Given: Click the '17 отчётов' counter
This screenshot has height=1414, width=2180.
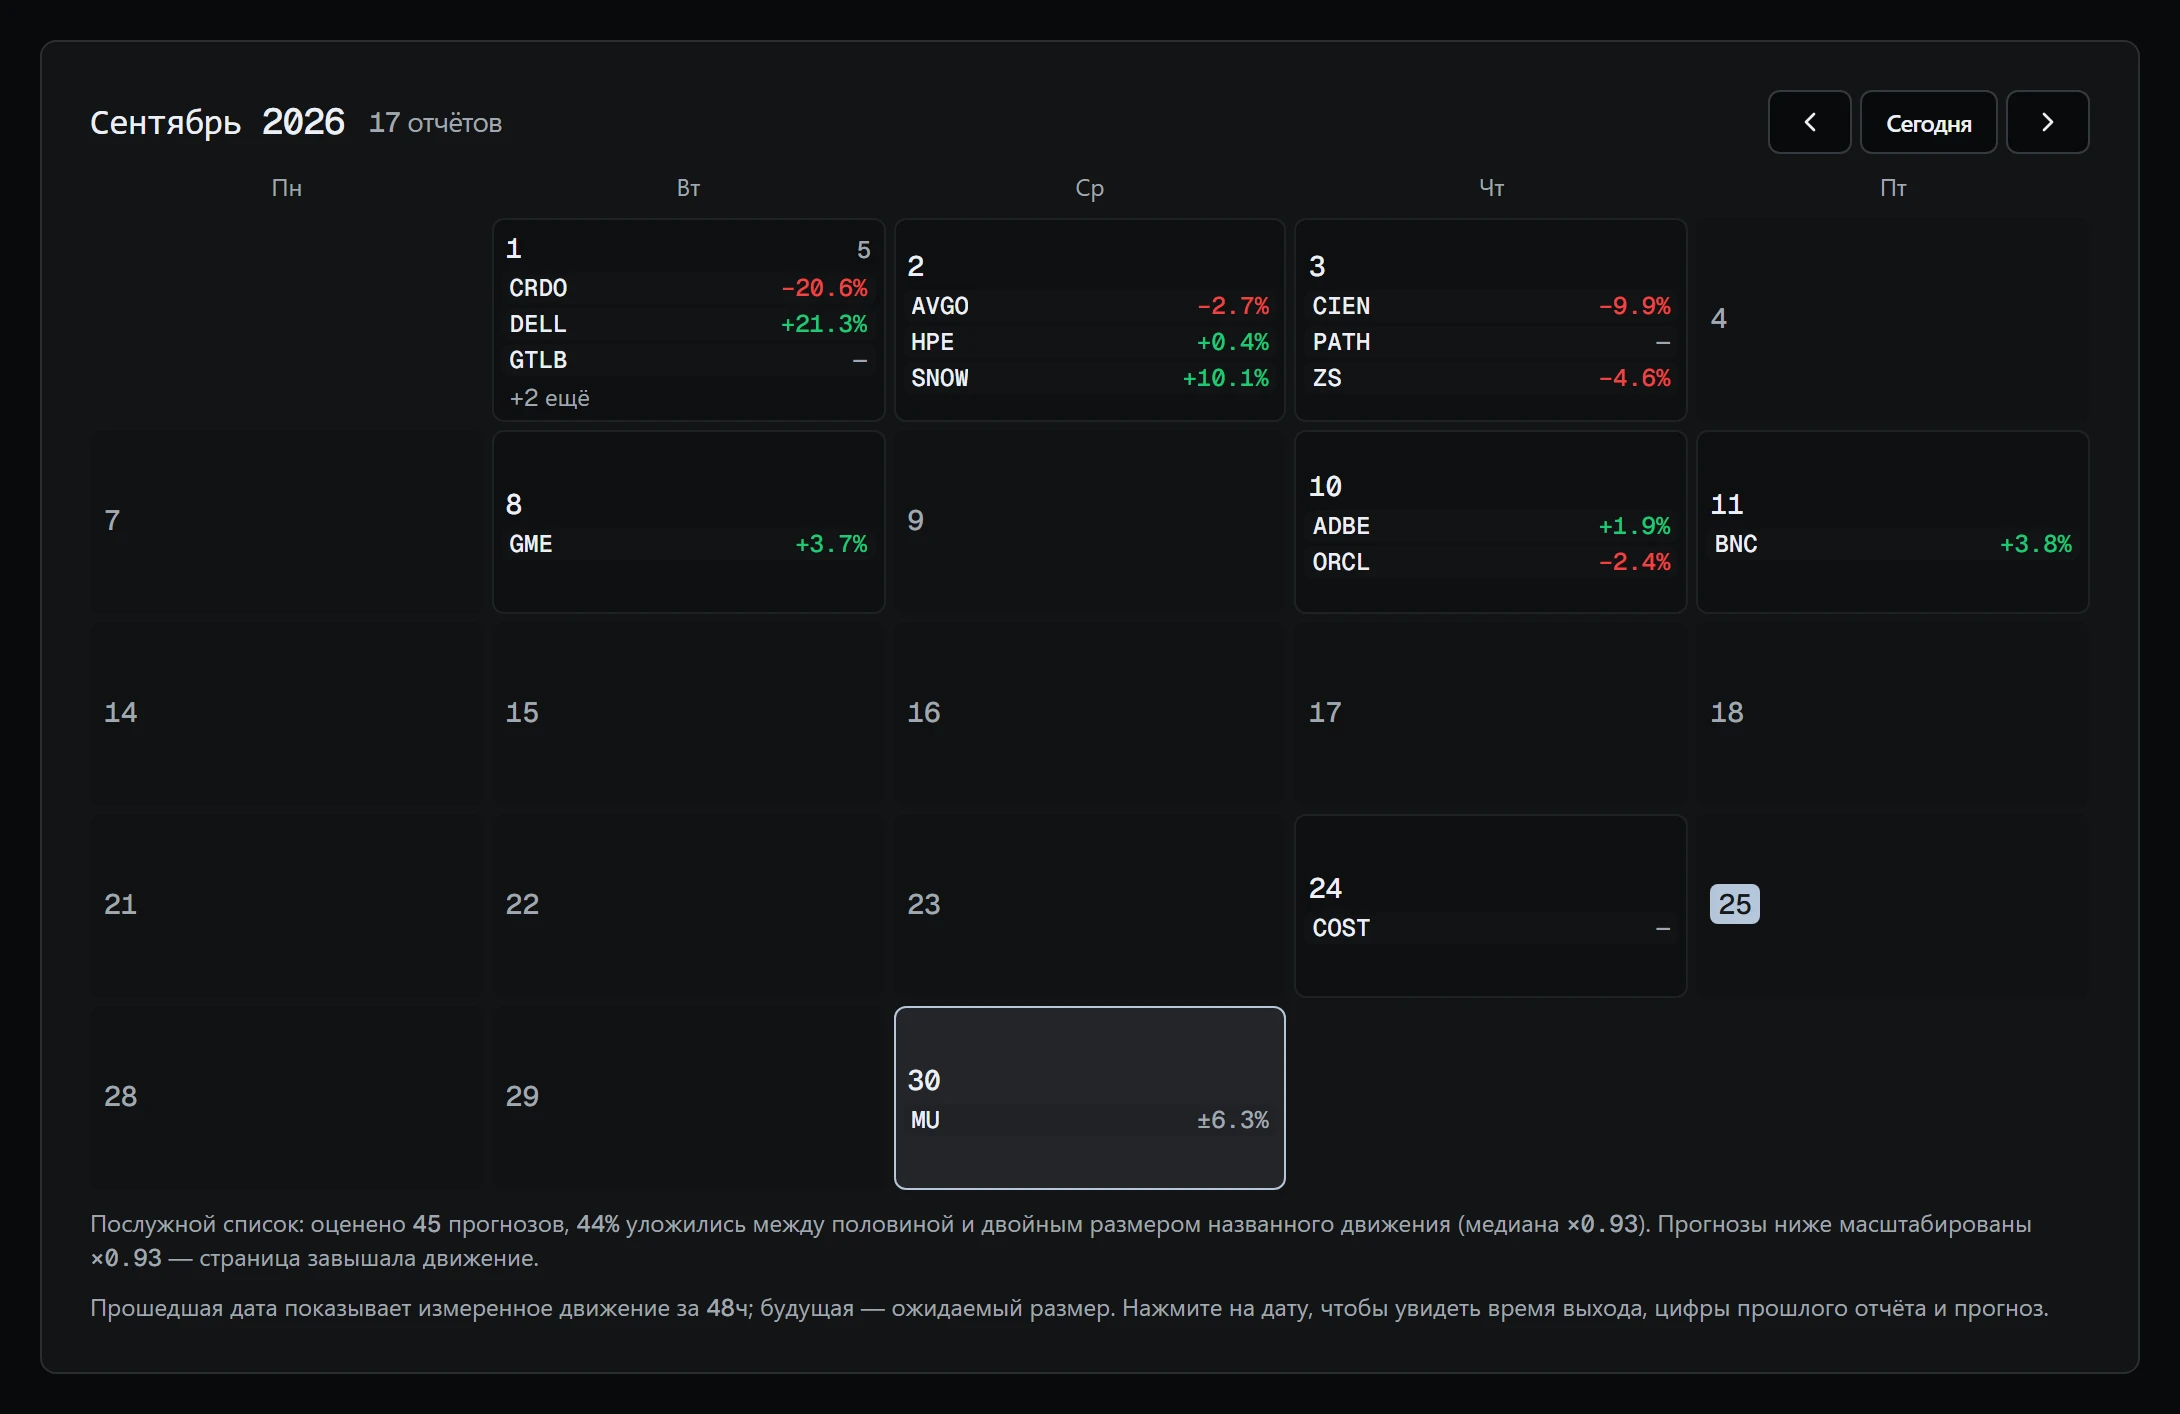Looking at the screenshot, I should pos(435,123).
